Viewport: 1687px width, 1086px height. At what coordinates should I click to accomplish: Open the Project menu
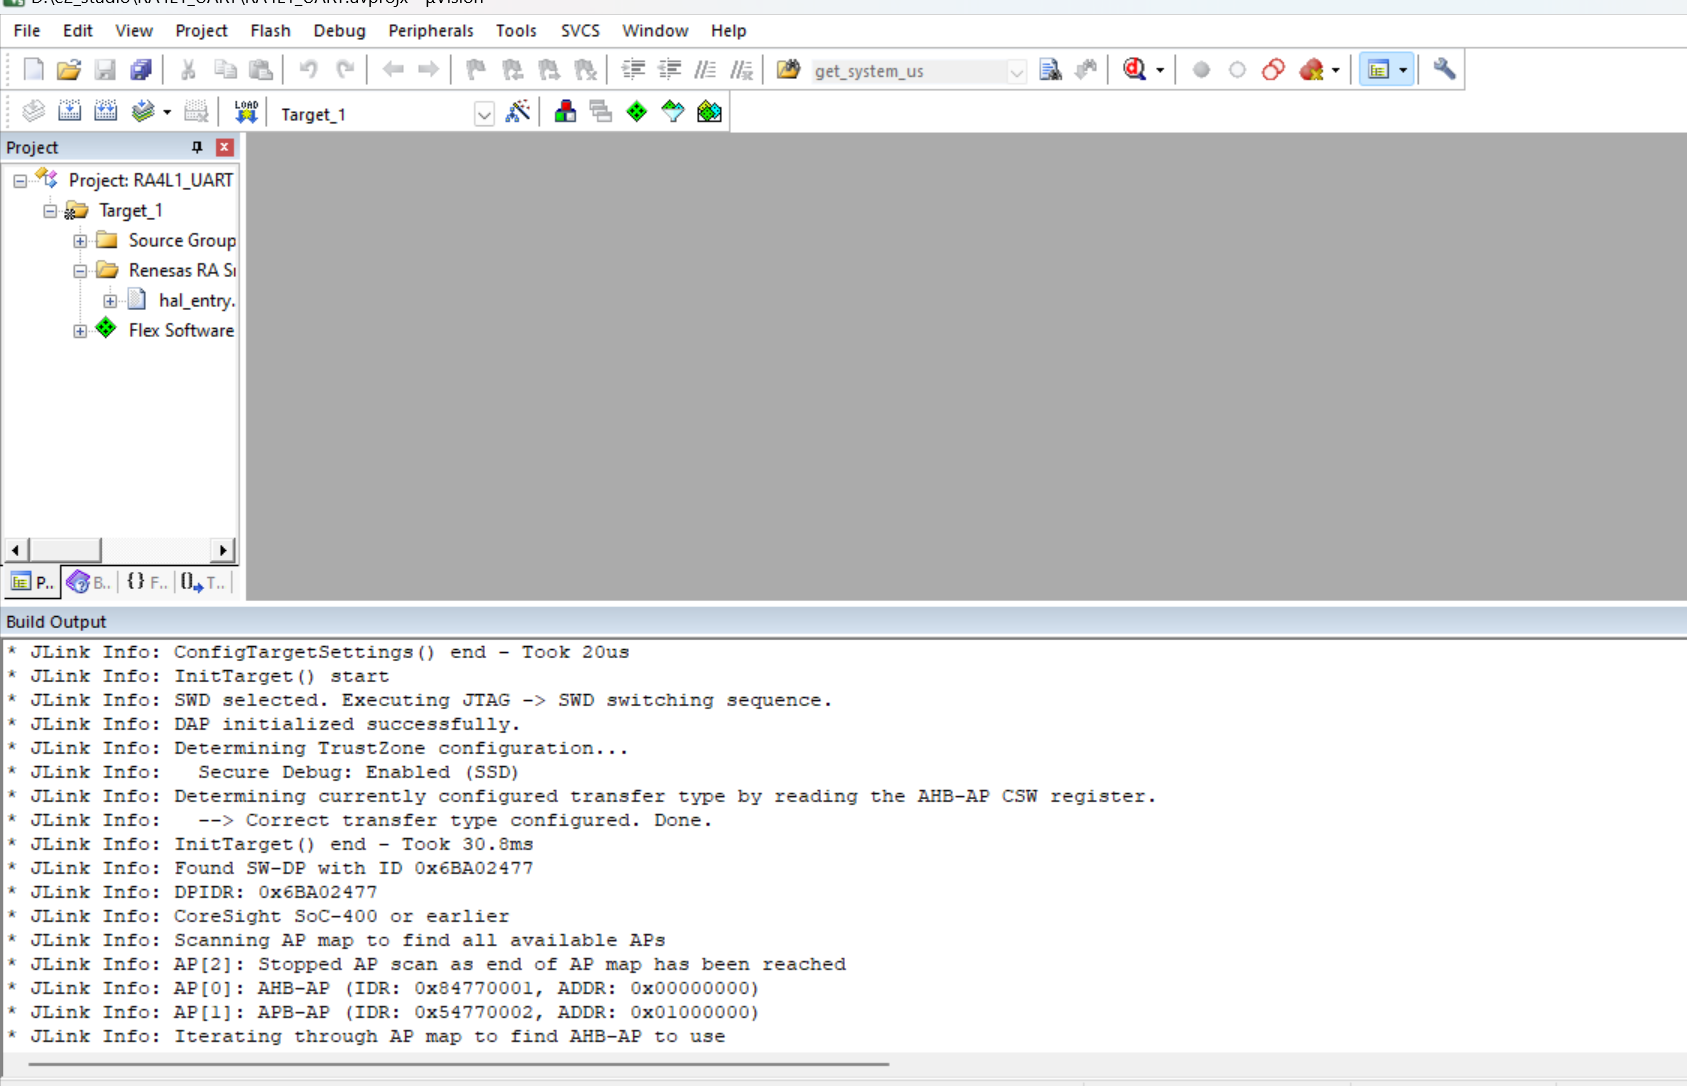coord(202,31)
